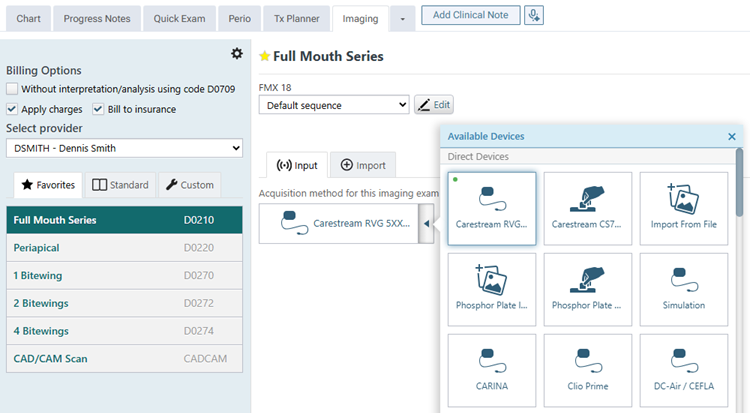
Task: Pick the CARINA sensor device
Action: (x=491, y=369)
